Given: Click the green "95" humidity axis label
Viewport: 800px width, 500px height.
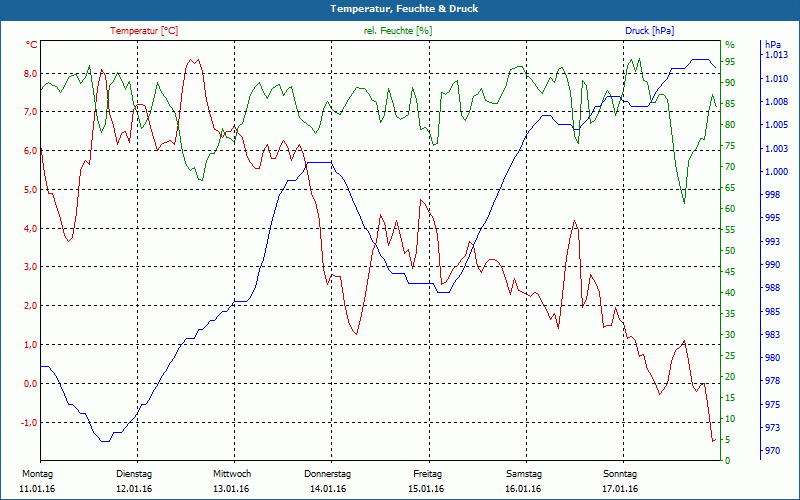Looking at the screenshot, I should pos(730,62).
